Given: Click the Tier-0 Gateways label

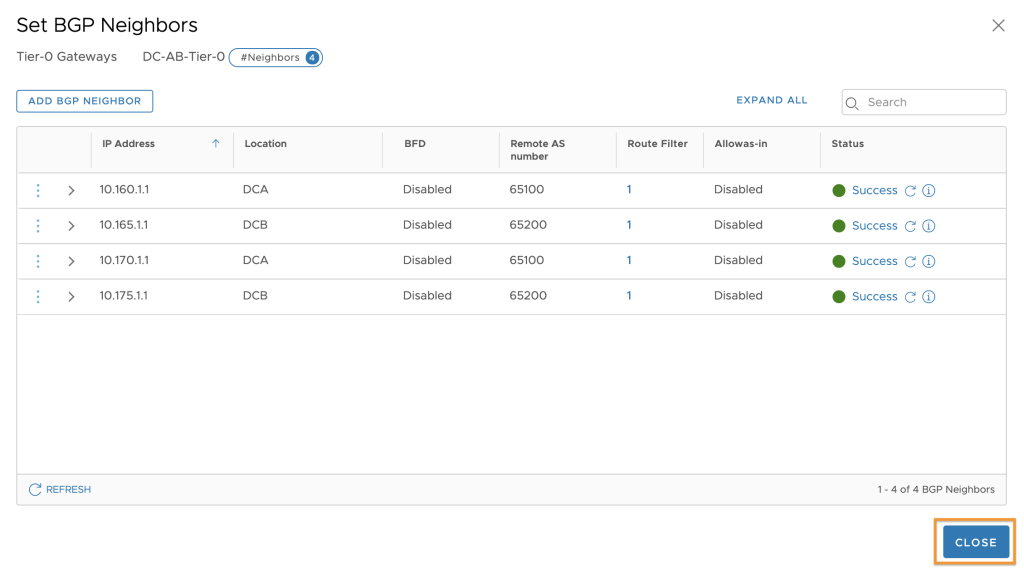Looking at the screenshot, I should (67, 57).
